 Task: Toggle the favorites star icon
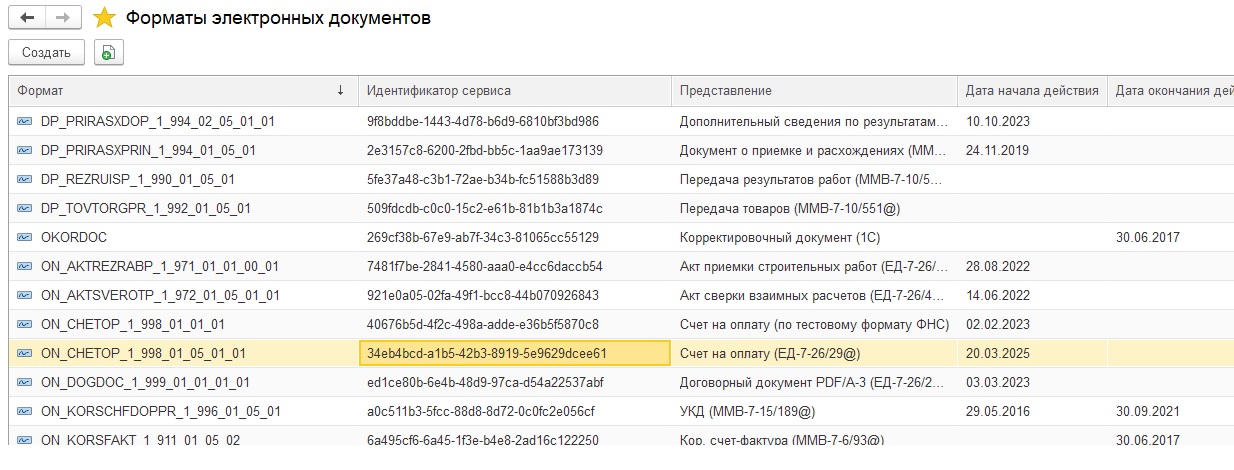(103, 18)
